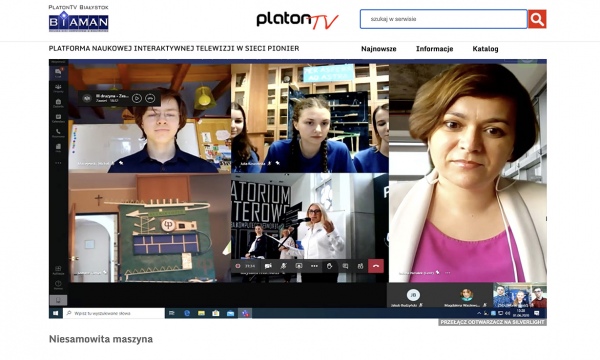Viewport: 600px width, 360px height.
Task: Open share screen in meeting toolbar
Action: click(x=298, y=266)
